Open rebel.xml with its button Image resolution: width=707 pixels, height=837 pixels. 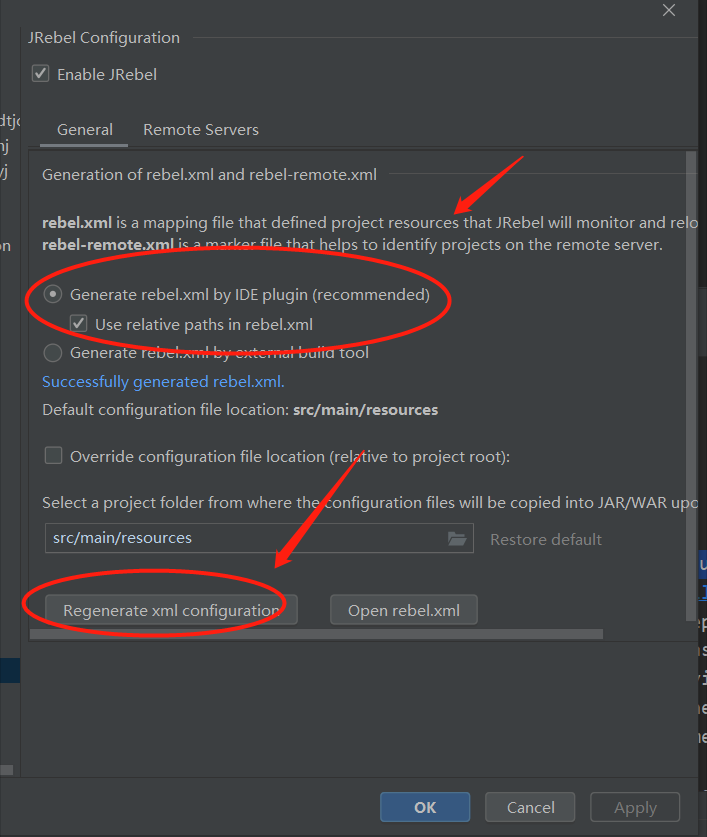[x=403, y=608]
